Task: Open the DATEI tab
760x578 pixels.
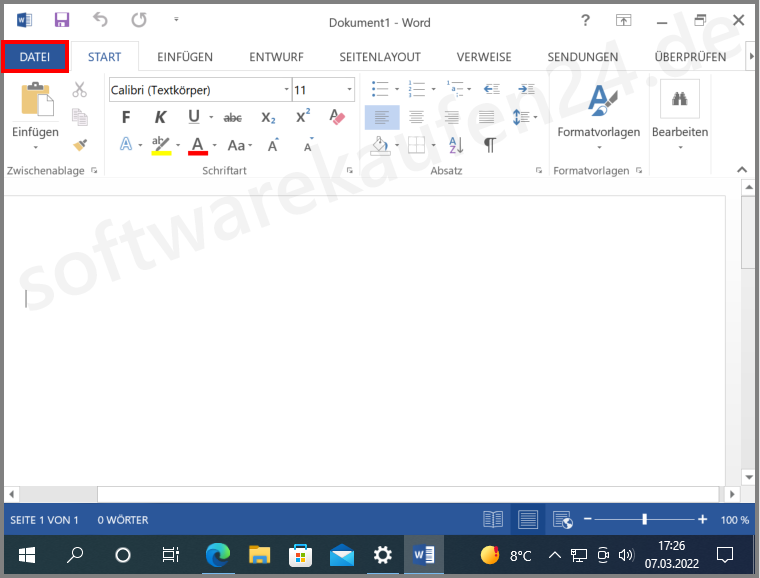Action: (x=35, y=57)
